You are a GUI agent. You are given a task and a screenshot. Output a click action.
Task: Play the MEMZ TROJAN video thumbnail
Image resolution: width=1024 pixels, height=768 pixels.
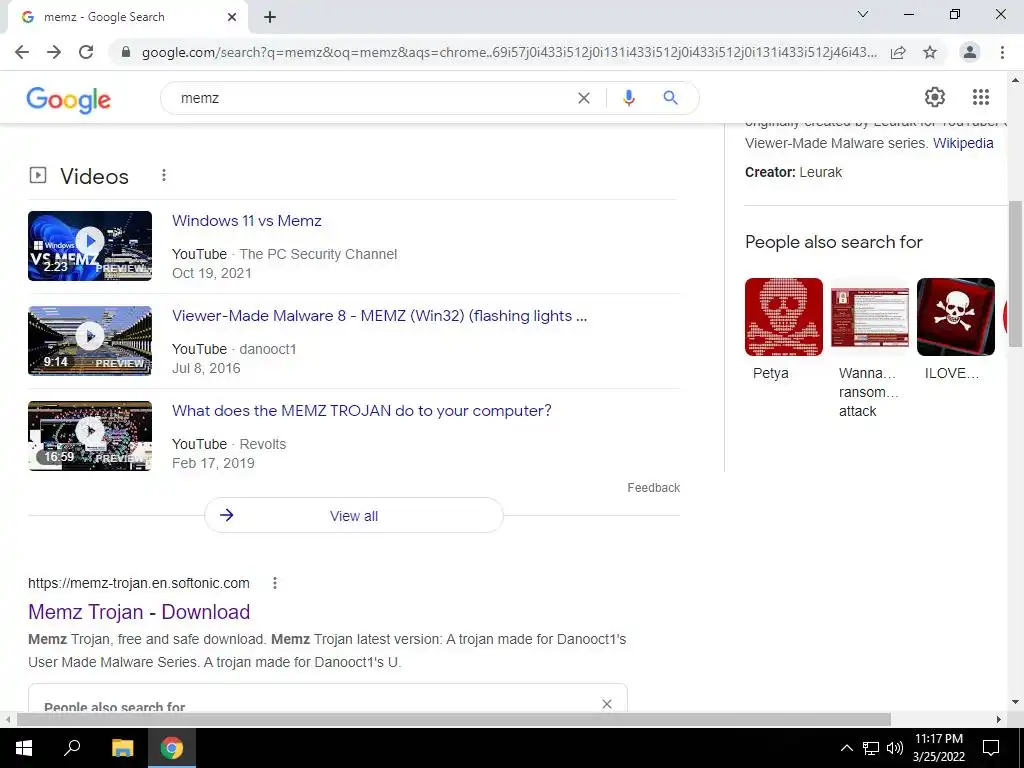(90, 436)
